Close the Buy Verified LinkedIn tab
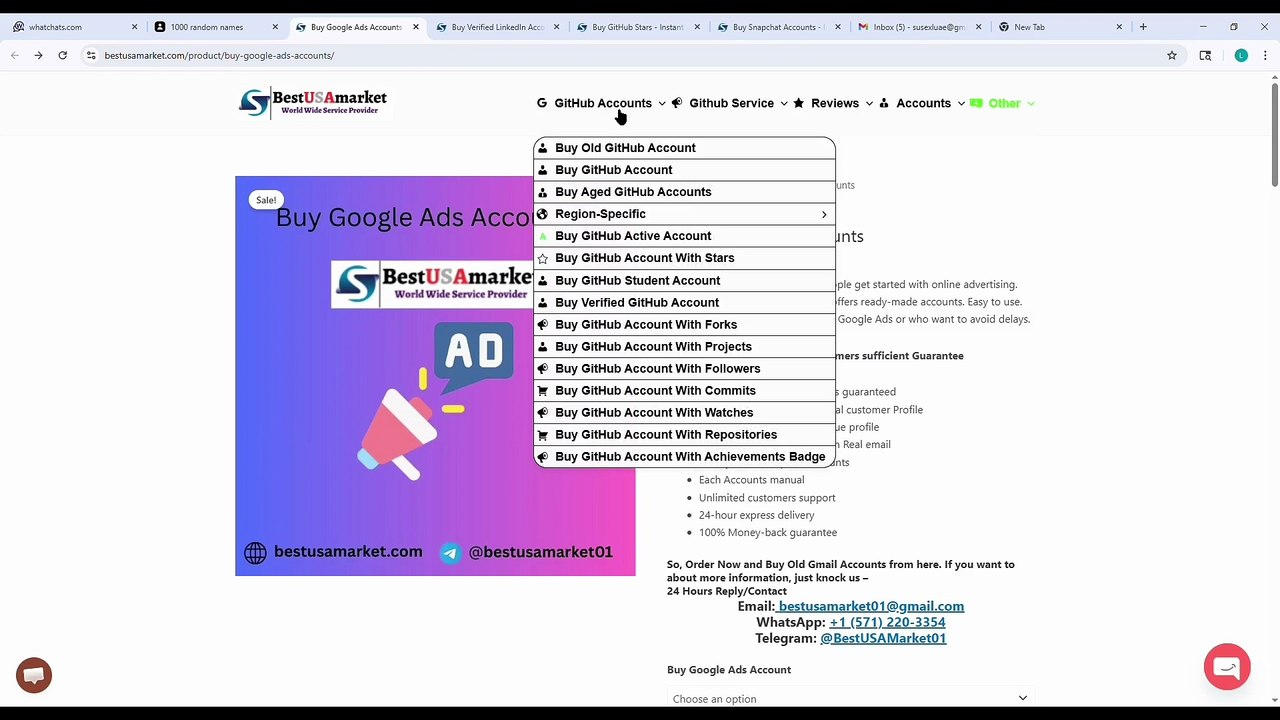The image size is (1280, 720). [x=556, y=27]
